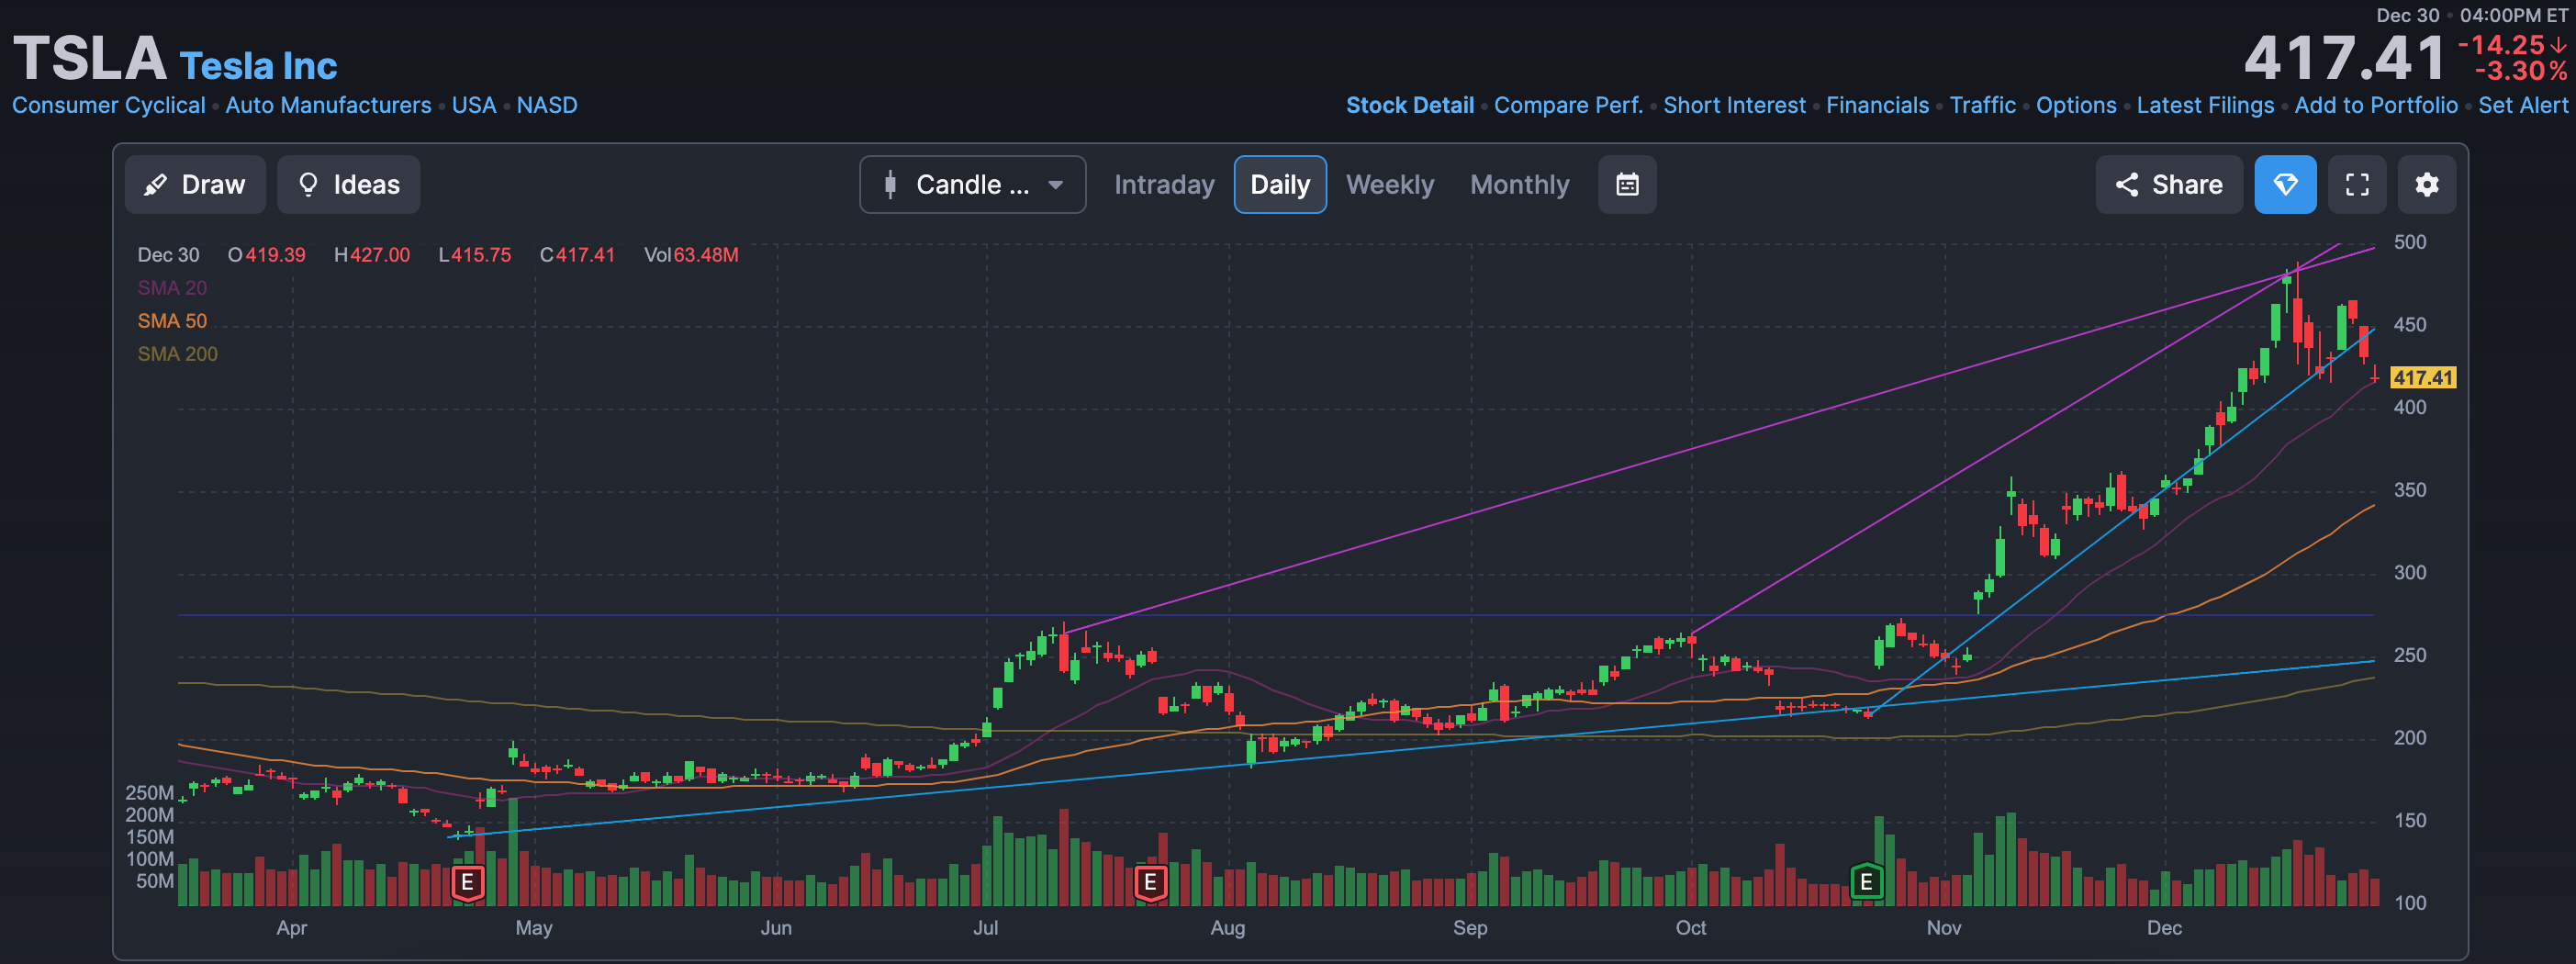Toggle fullscreen chart view

click(2357, 185)
